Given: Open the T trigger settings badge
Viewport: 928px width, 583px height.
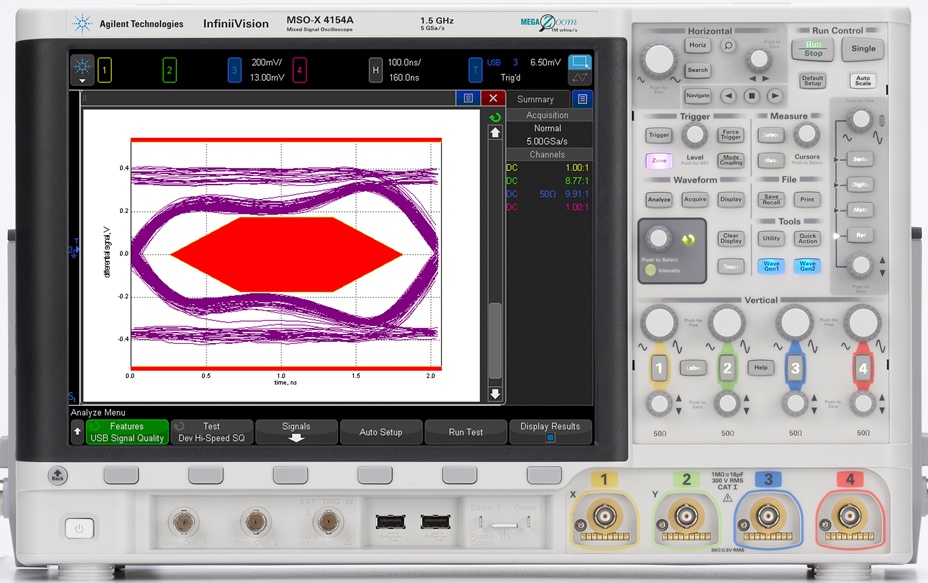Looking at the screenshot, I should click(x=475, y=70).
